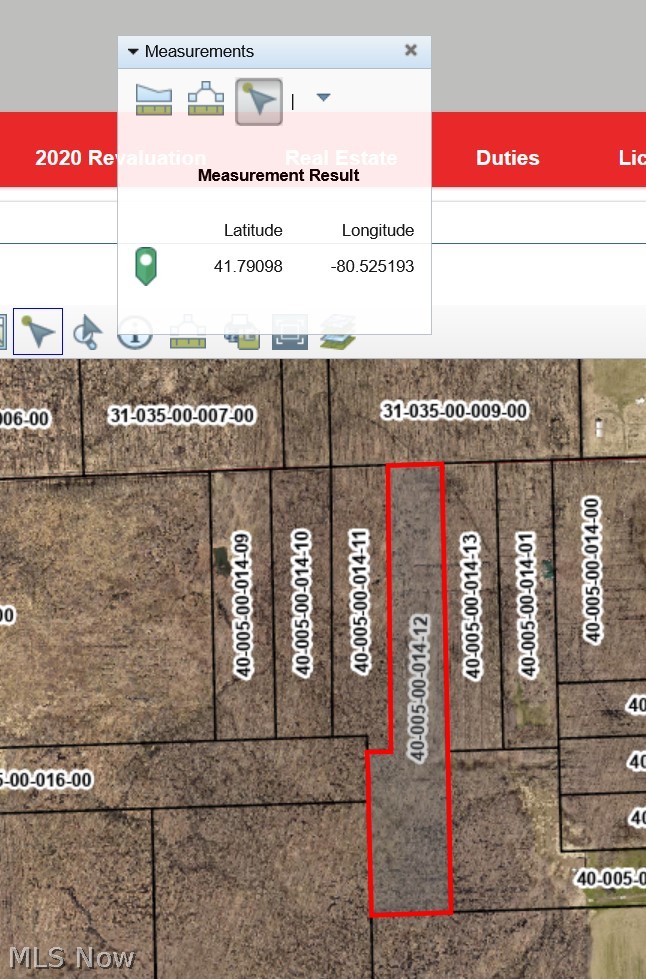Click the latitude value 41.79098
Screen dimensions: 646x979
248,266
